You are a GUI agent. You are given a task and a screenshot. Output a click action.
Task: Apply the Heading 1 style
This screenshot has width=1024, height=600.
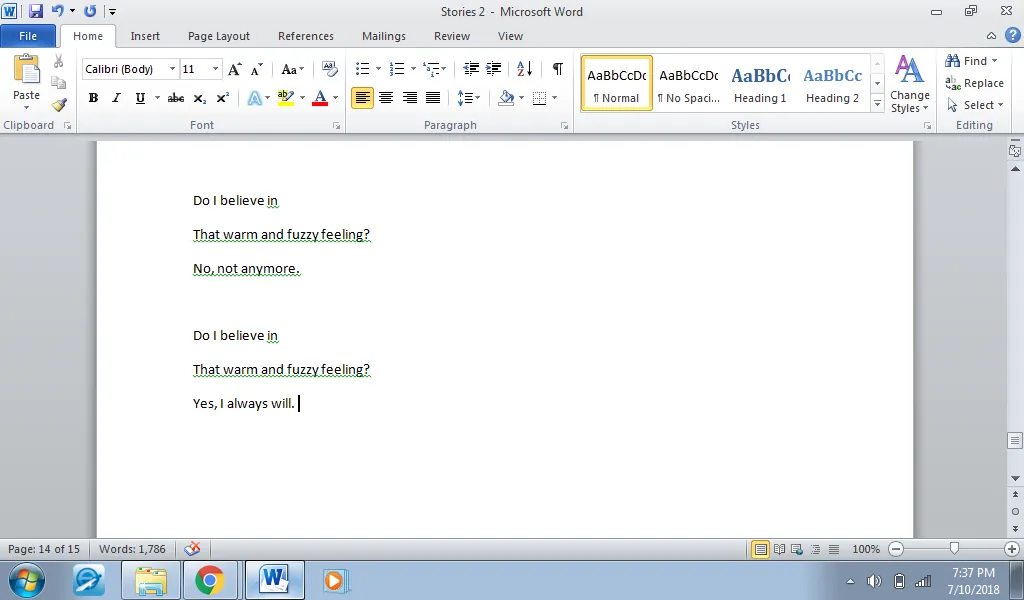(x=760, y=84)
